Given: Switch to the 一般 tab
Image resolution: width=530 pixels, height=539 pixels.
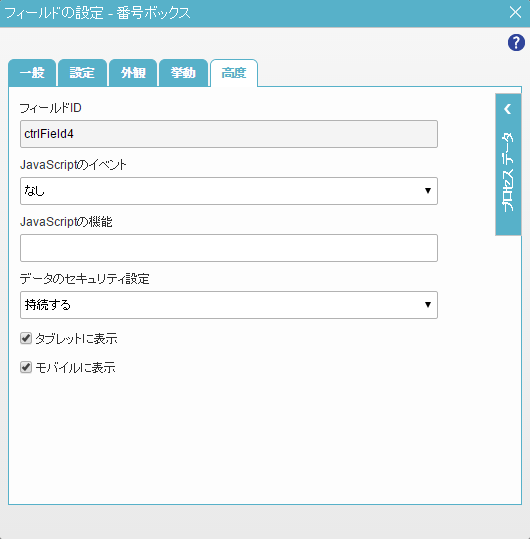Looking at the screenshot, I should (32, 73).
